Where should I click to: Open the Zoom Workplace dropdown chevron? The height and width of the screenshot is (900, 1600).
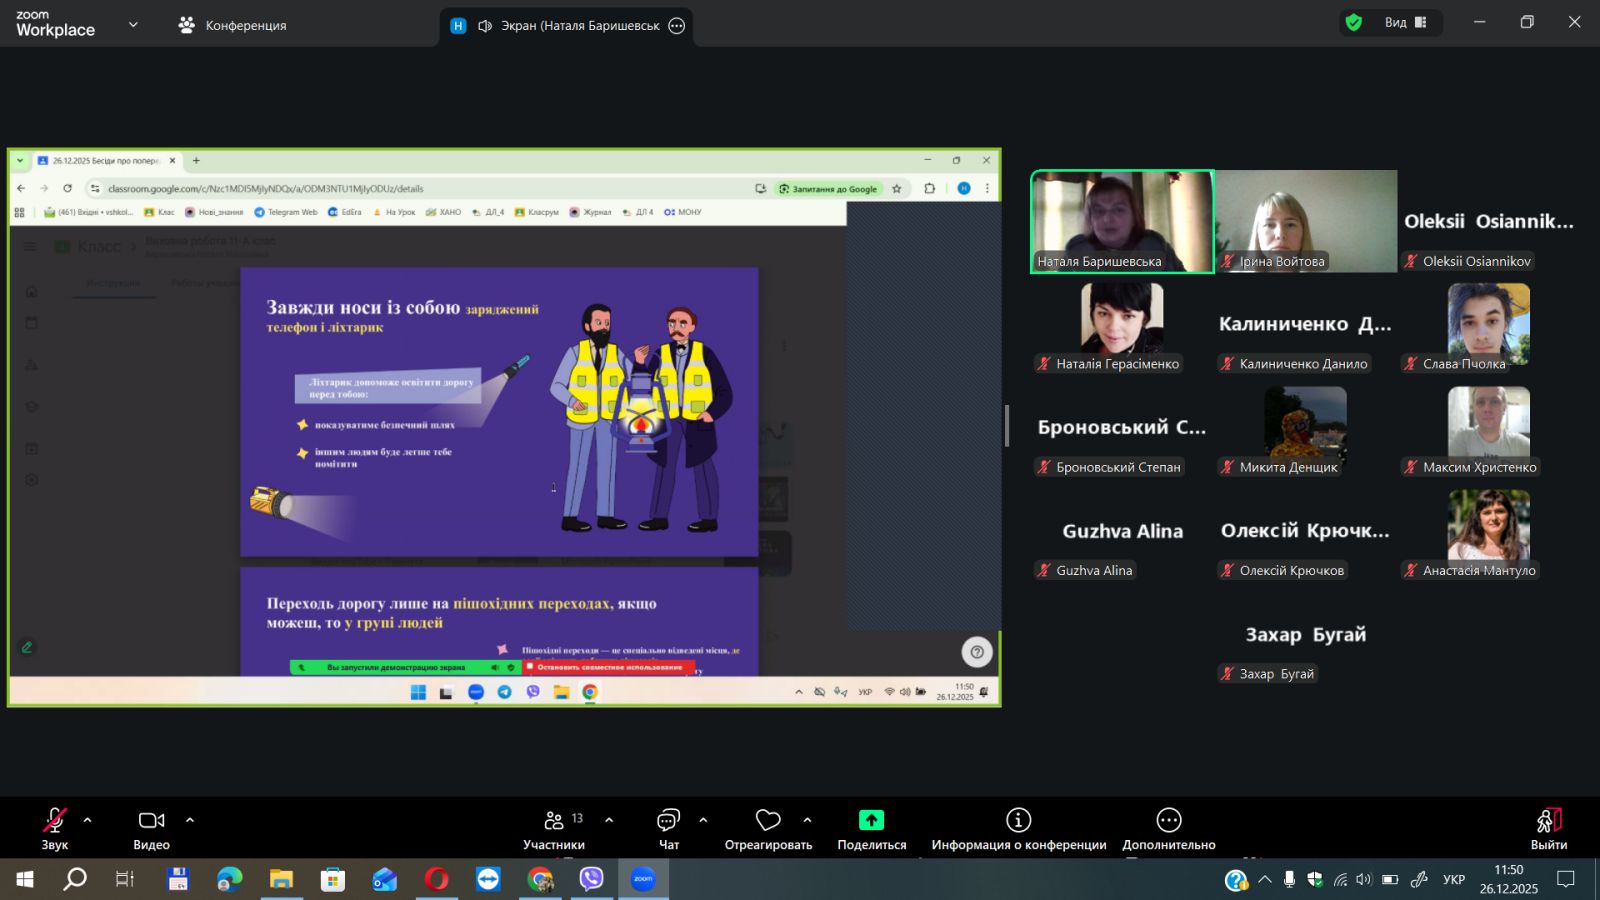pos(133,25)
